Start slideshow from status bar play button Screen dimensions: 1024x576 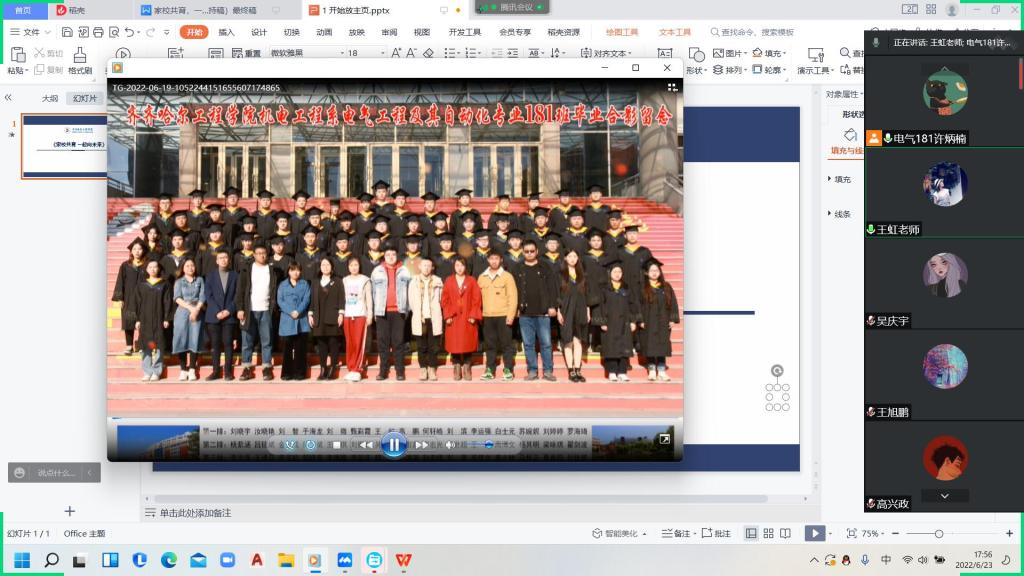[x=815, y=534]
